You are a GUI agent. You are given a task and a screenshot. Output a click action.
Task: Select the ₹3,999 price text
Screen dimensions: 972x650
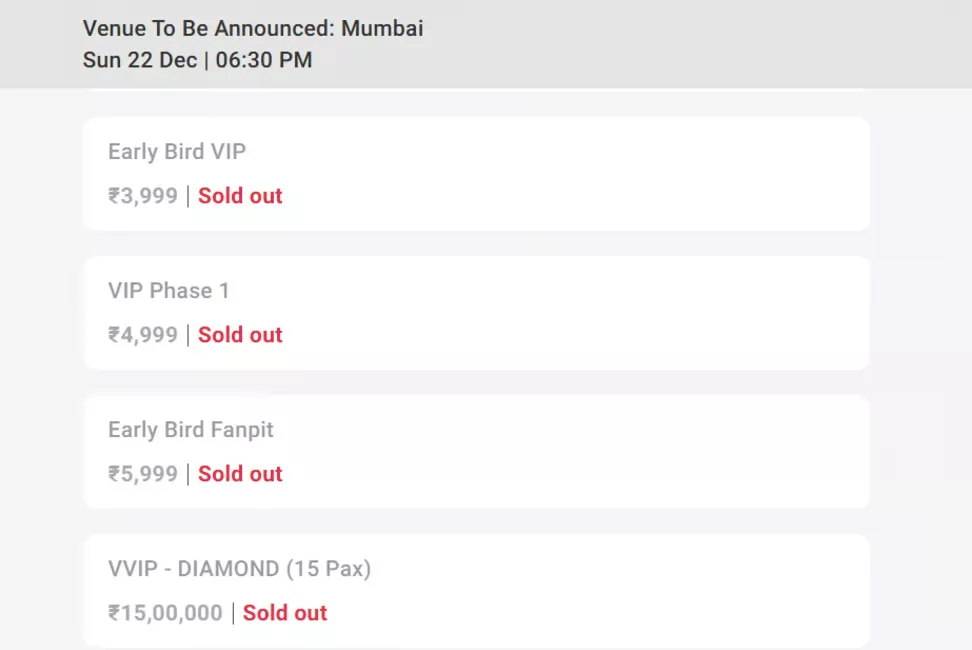click(143, 196)
